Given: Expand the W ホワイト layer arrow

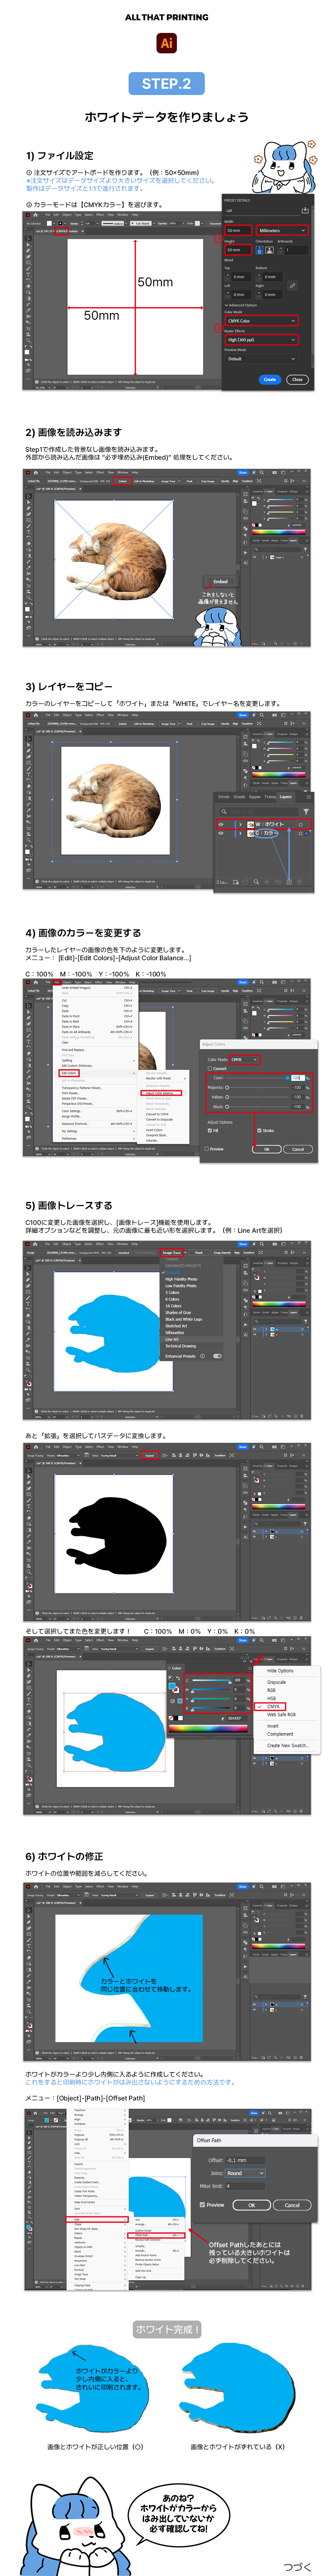Looking at the screenshot, I should 241,825.
